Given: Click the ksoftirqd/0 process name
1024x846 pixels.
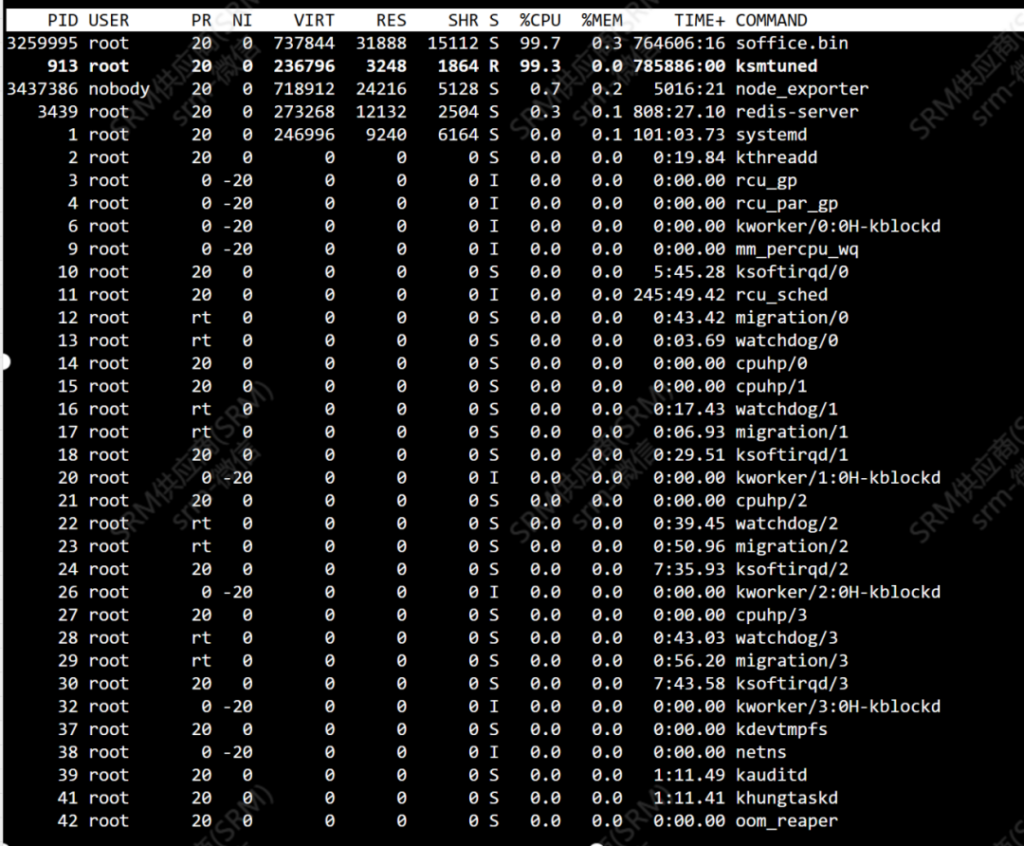Looking at the screenshot, I should coord(792,272).
